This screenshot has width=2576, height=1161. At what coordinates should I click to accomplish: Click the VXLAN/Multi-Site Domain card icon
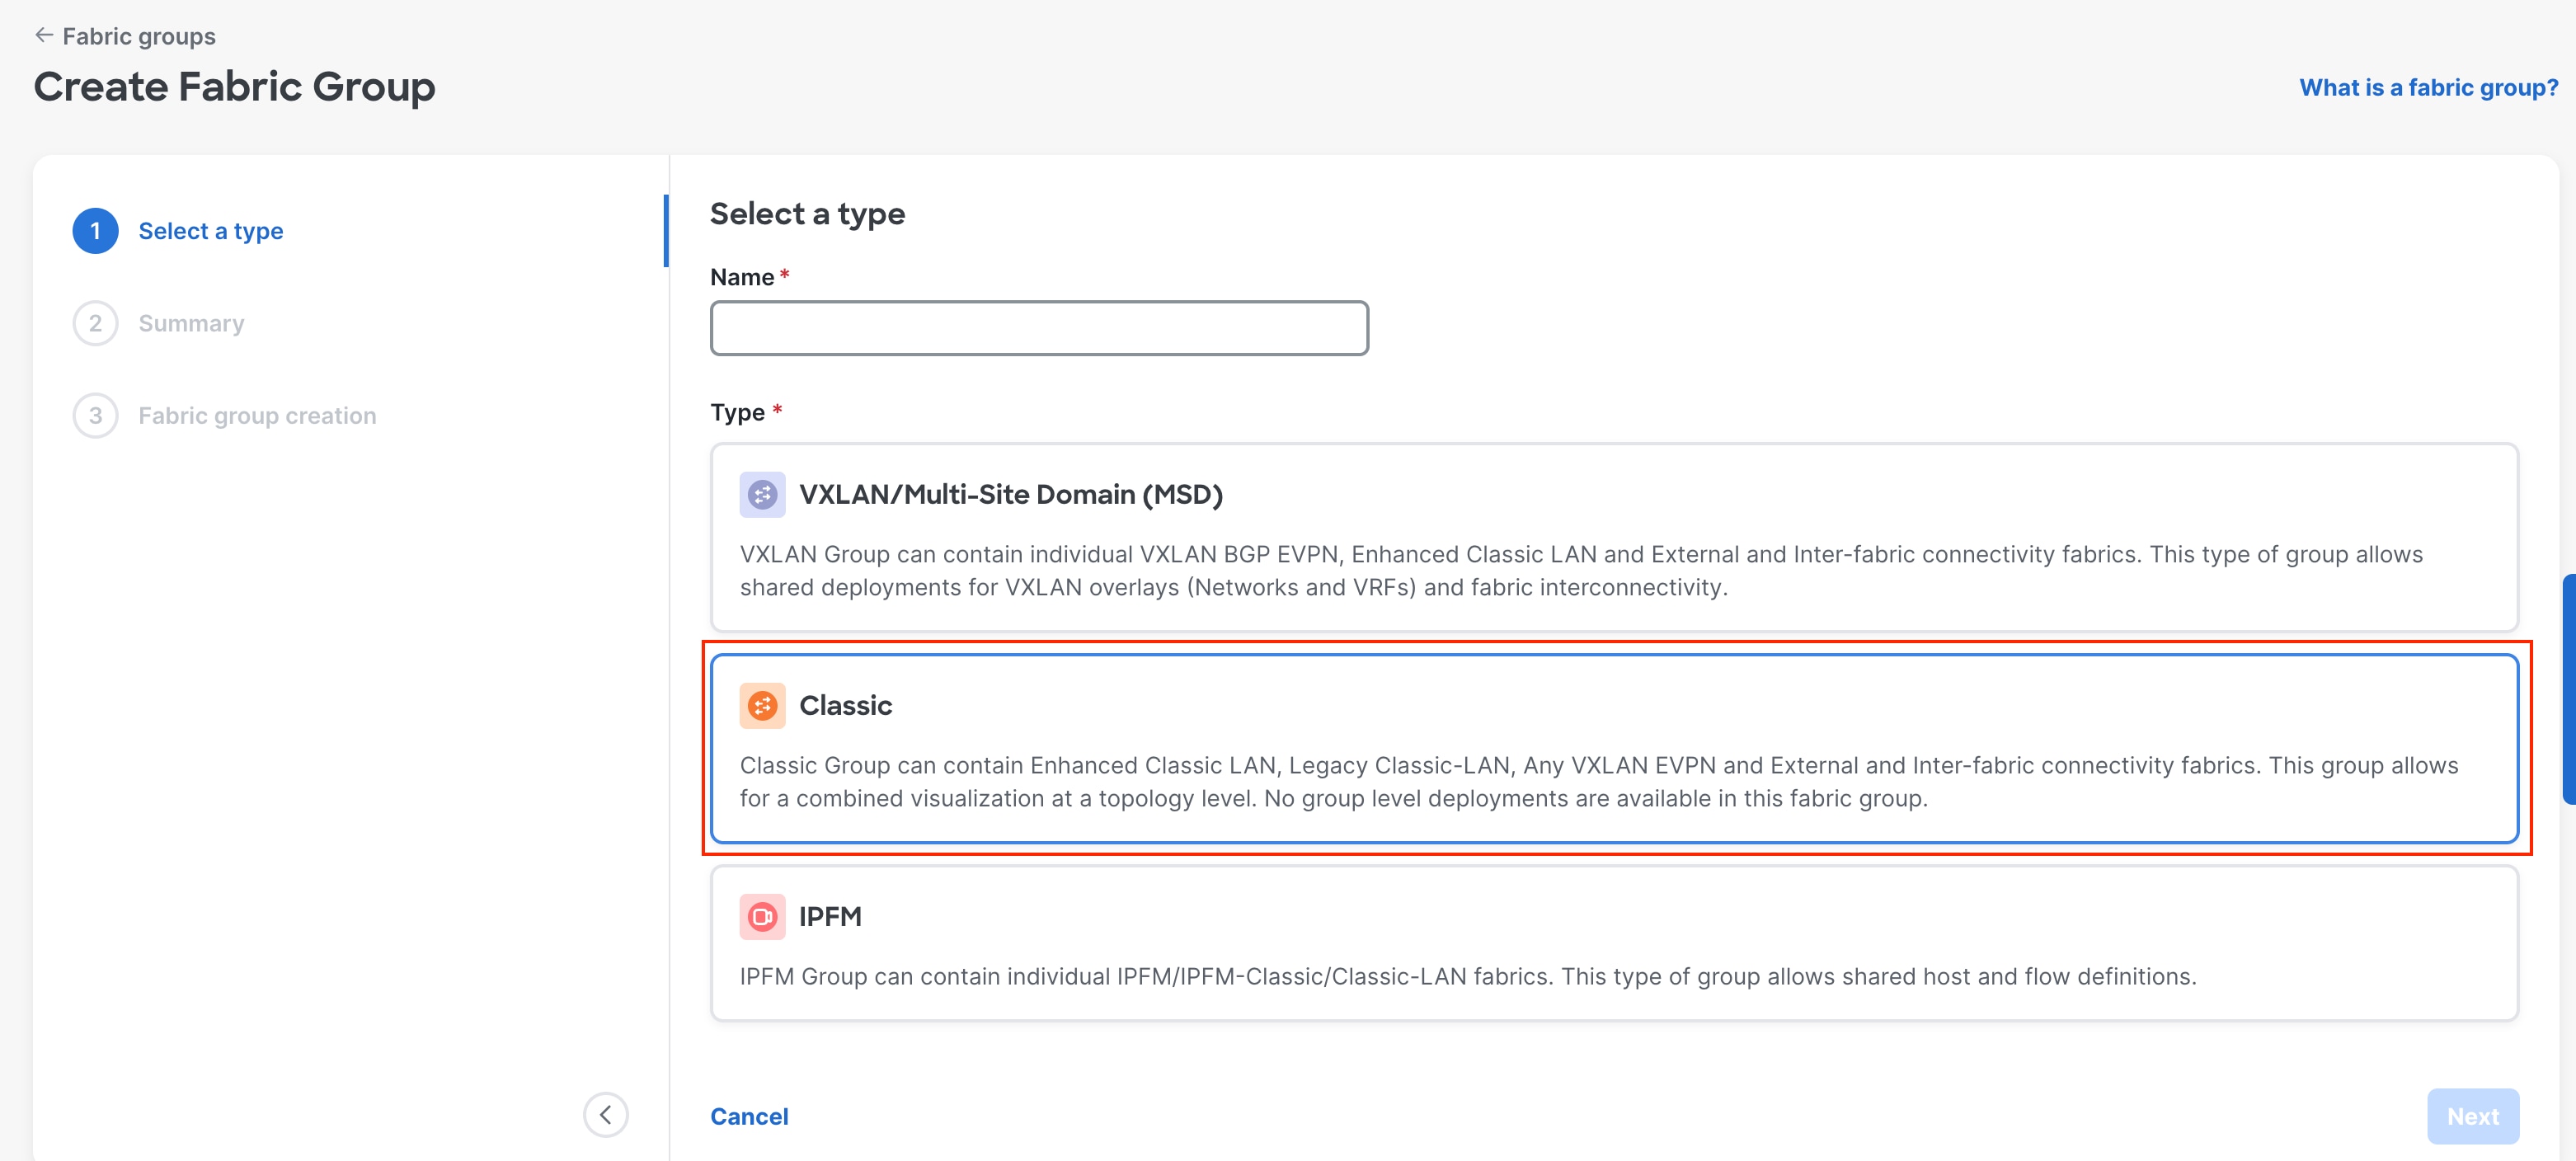762,494
